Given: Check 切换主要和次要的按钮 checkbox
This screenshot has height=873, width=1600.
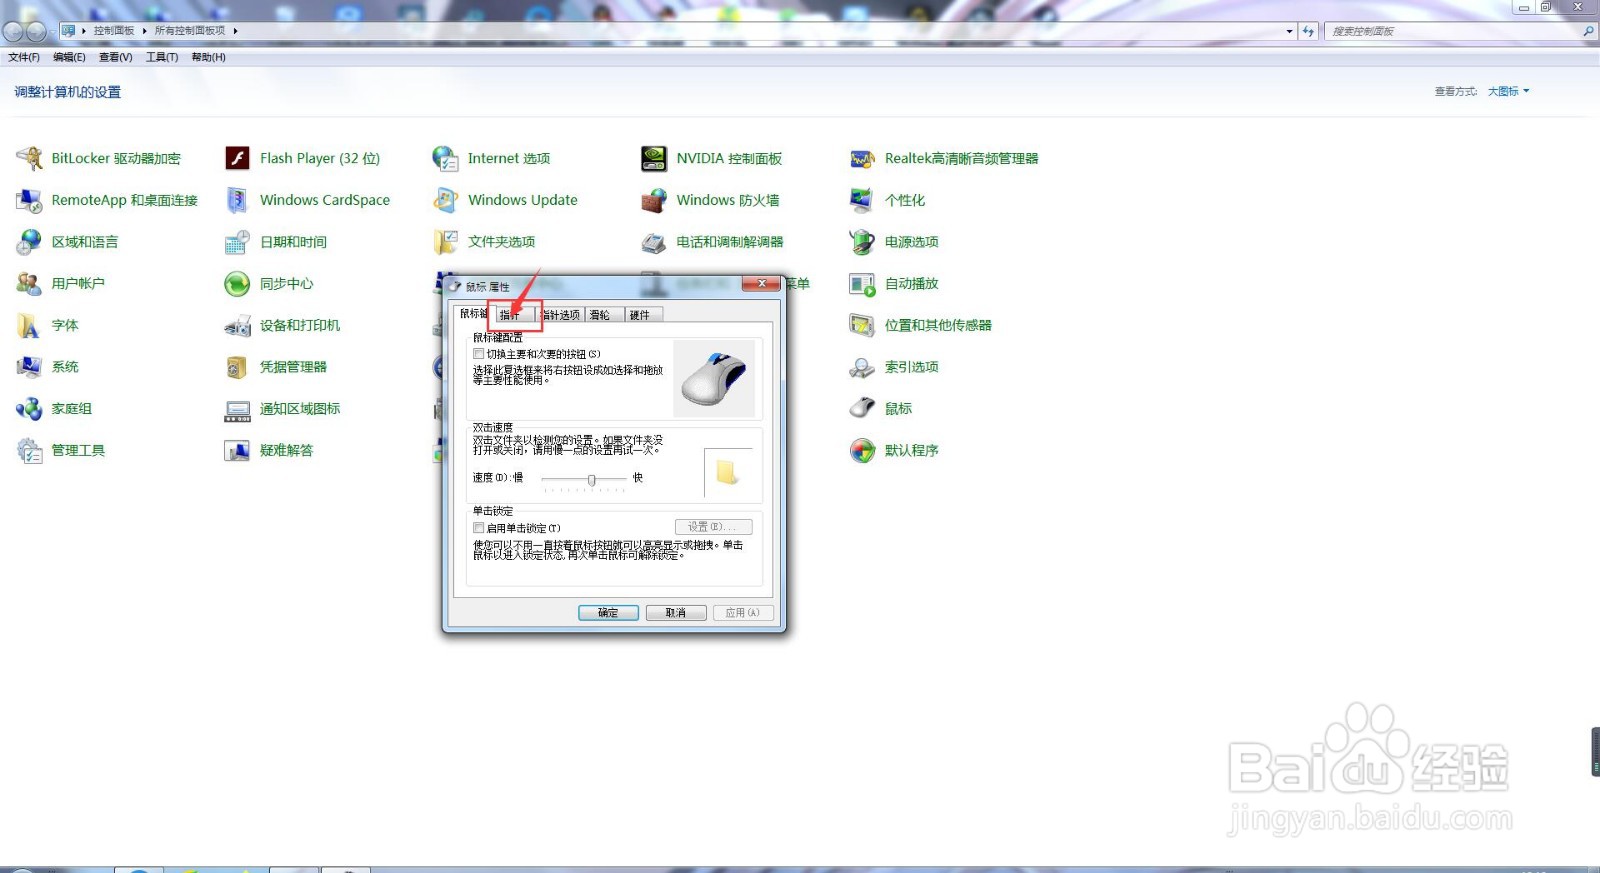Looking at the screenshot, I should 479,354.
